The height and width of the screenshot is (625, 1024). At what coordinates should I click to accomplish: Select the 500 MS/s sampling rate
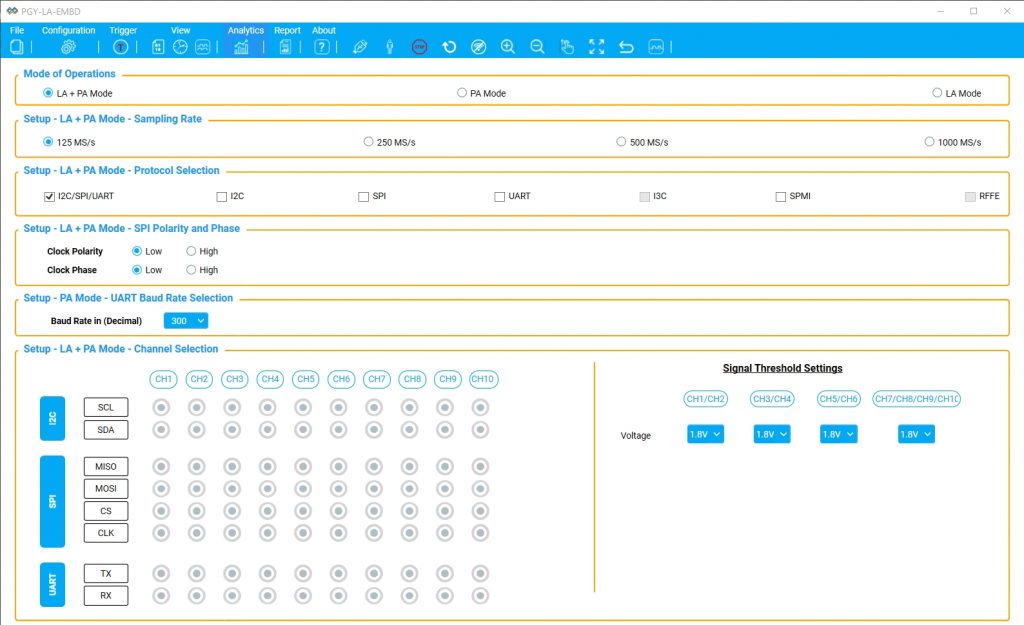[x=621, y=141]
